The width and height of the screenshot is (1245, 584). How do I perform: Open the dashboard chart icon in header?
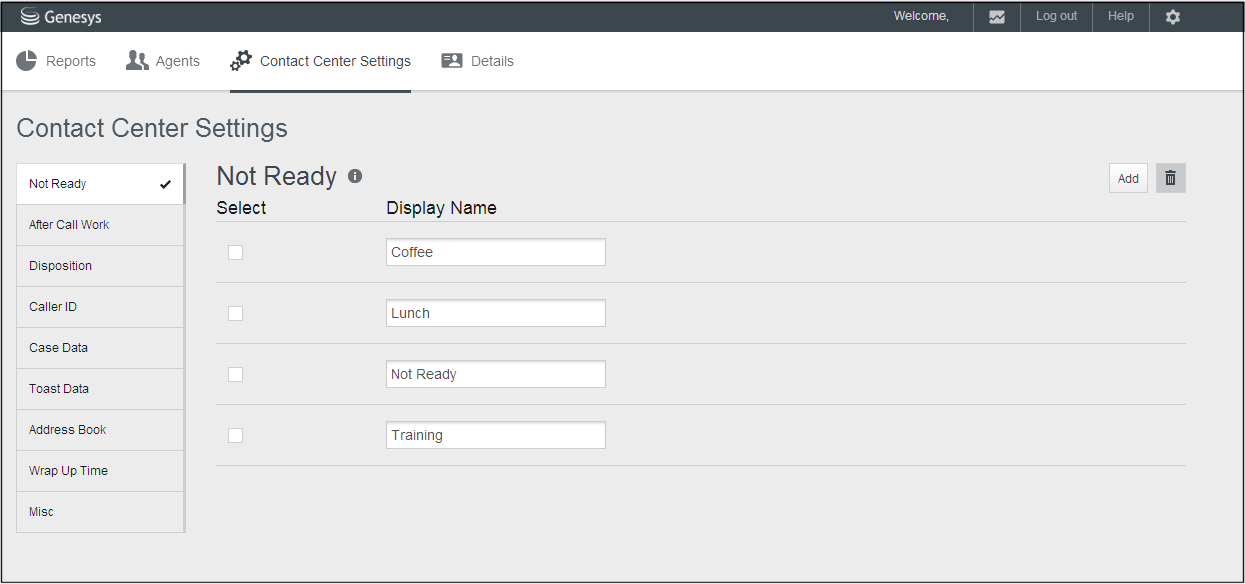pos(997,17)
